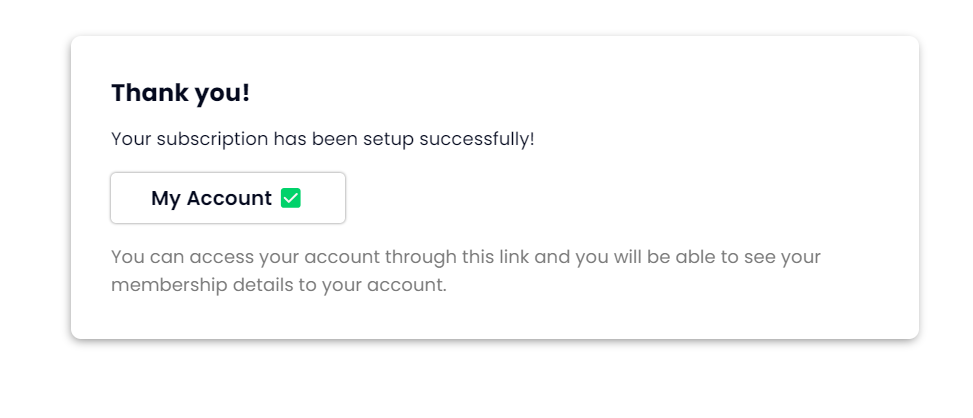Click the "Thank you!" heading

point(180,93)
